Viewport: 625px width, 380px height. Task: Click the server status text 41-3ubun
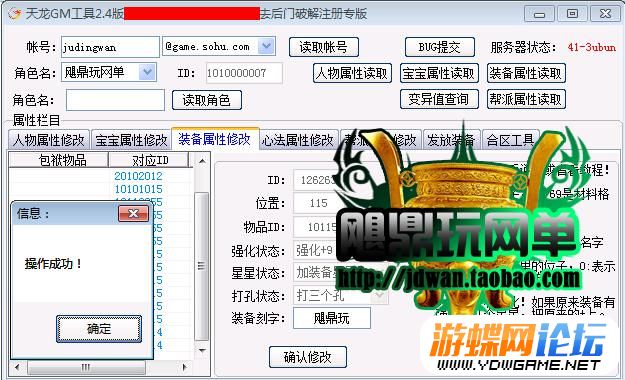(592, 47)
